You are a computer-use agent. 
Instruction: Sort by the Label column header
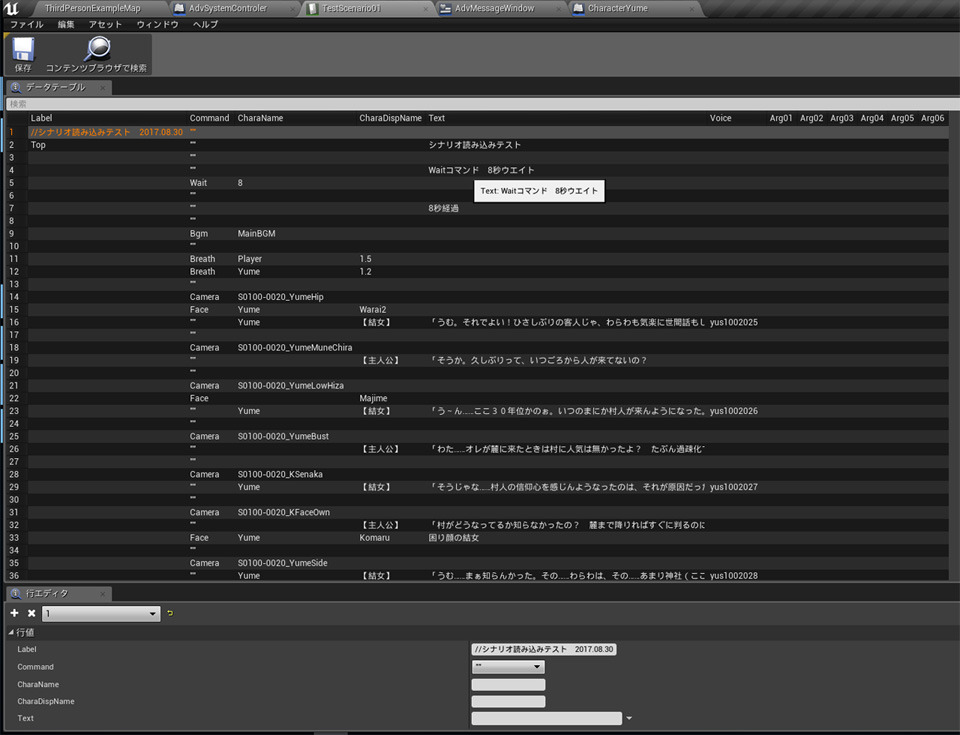42,118
